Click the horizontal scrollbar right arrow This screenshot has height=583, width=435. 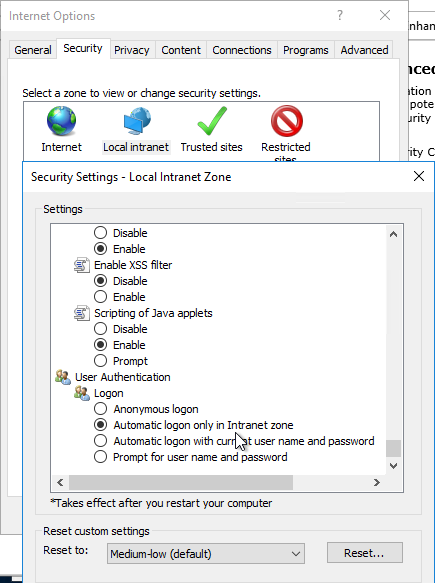coord(377,483)
